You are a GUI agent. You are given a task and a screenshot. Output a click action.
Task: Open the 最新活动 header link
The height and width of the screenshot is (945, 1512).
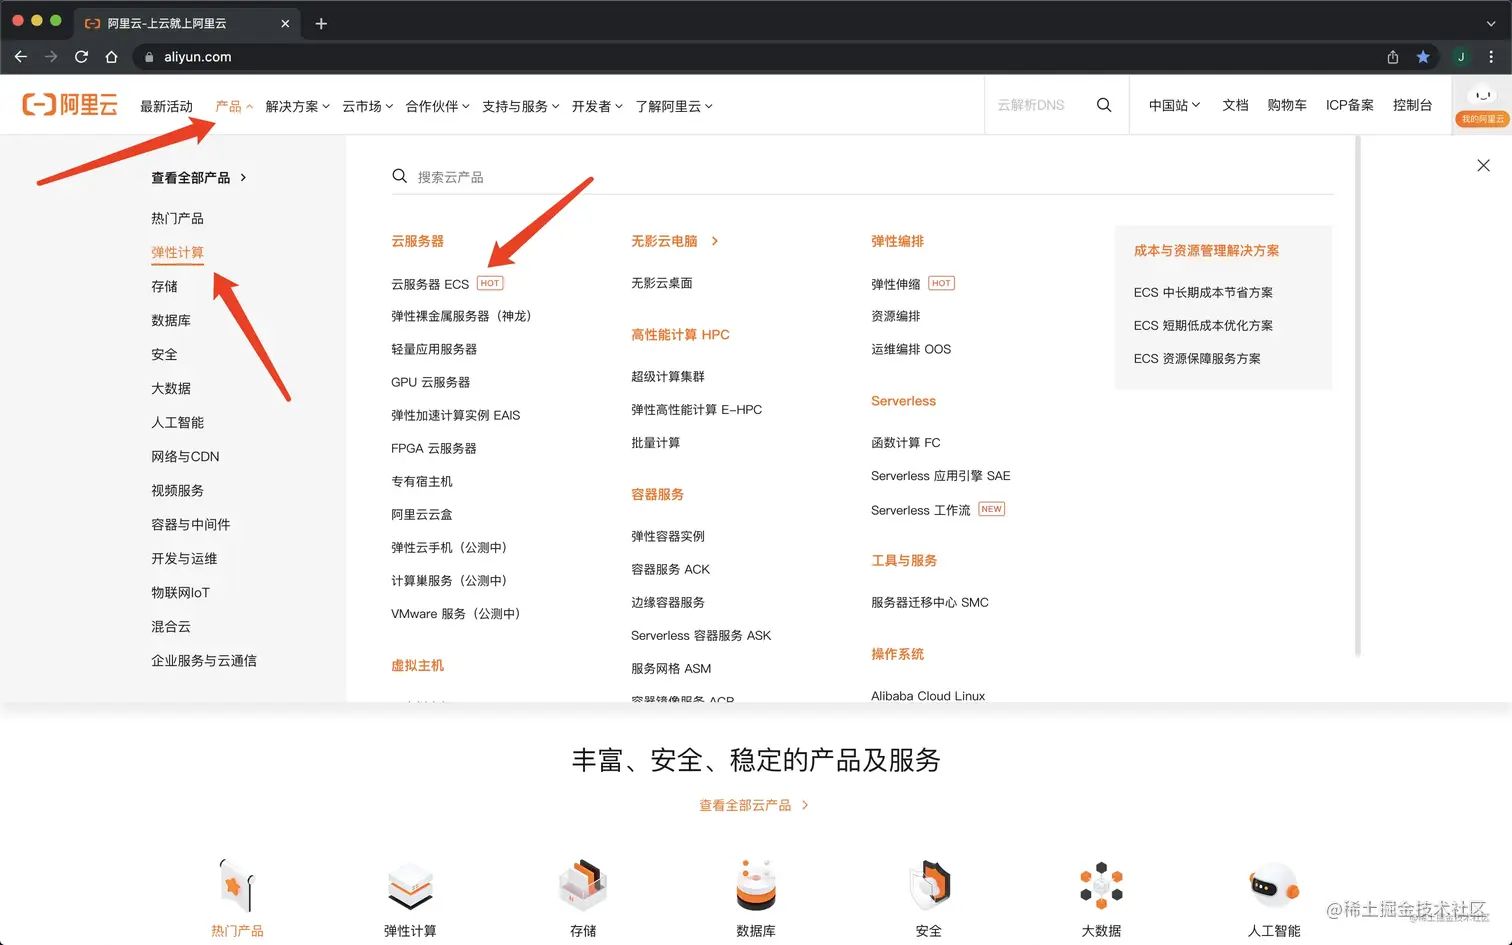tap(166, 106)
